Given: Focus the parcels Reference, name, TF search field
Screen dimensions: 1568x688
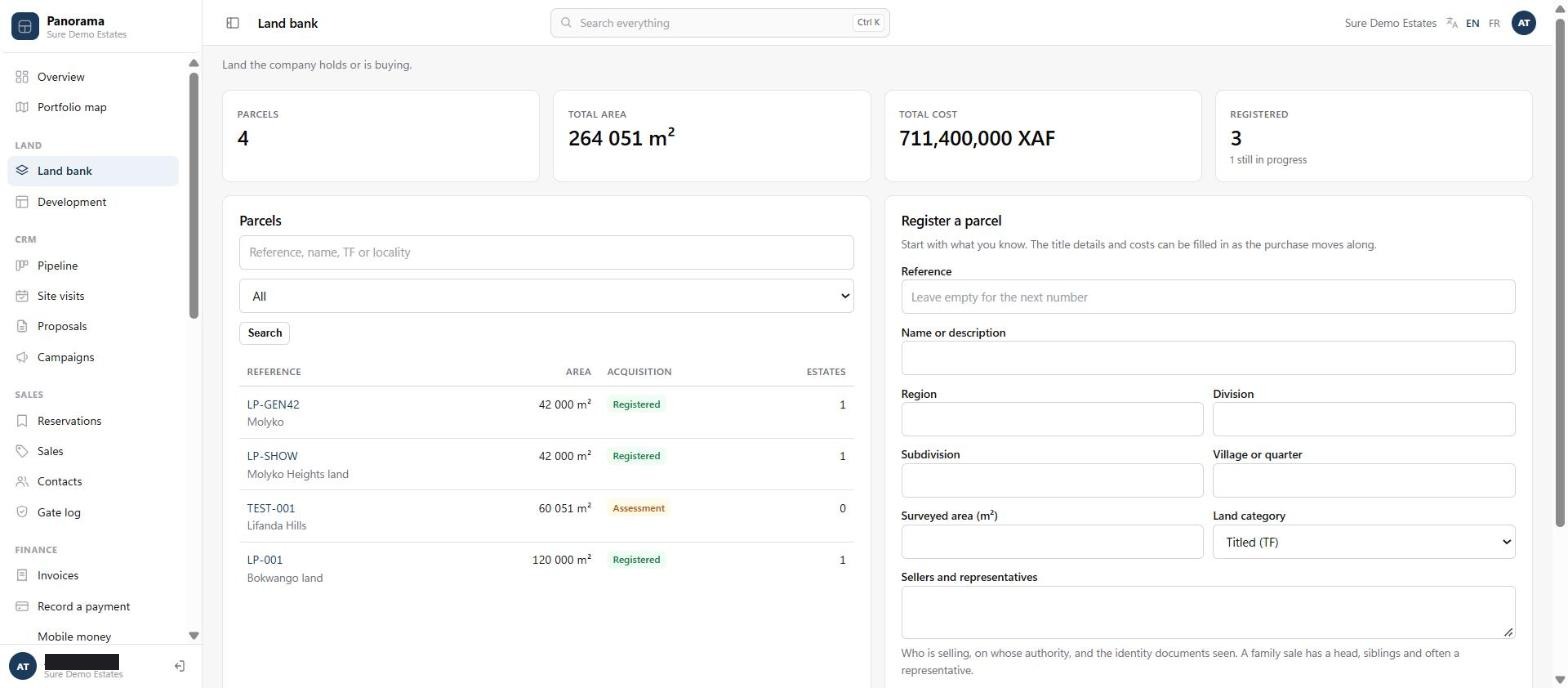Looking at the screenshot, I should tap(546, 252).
